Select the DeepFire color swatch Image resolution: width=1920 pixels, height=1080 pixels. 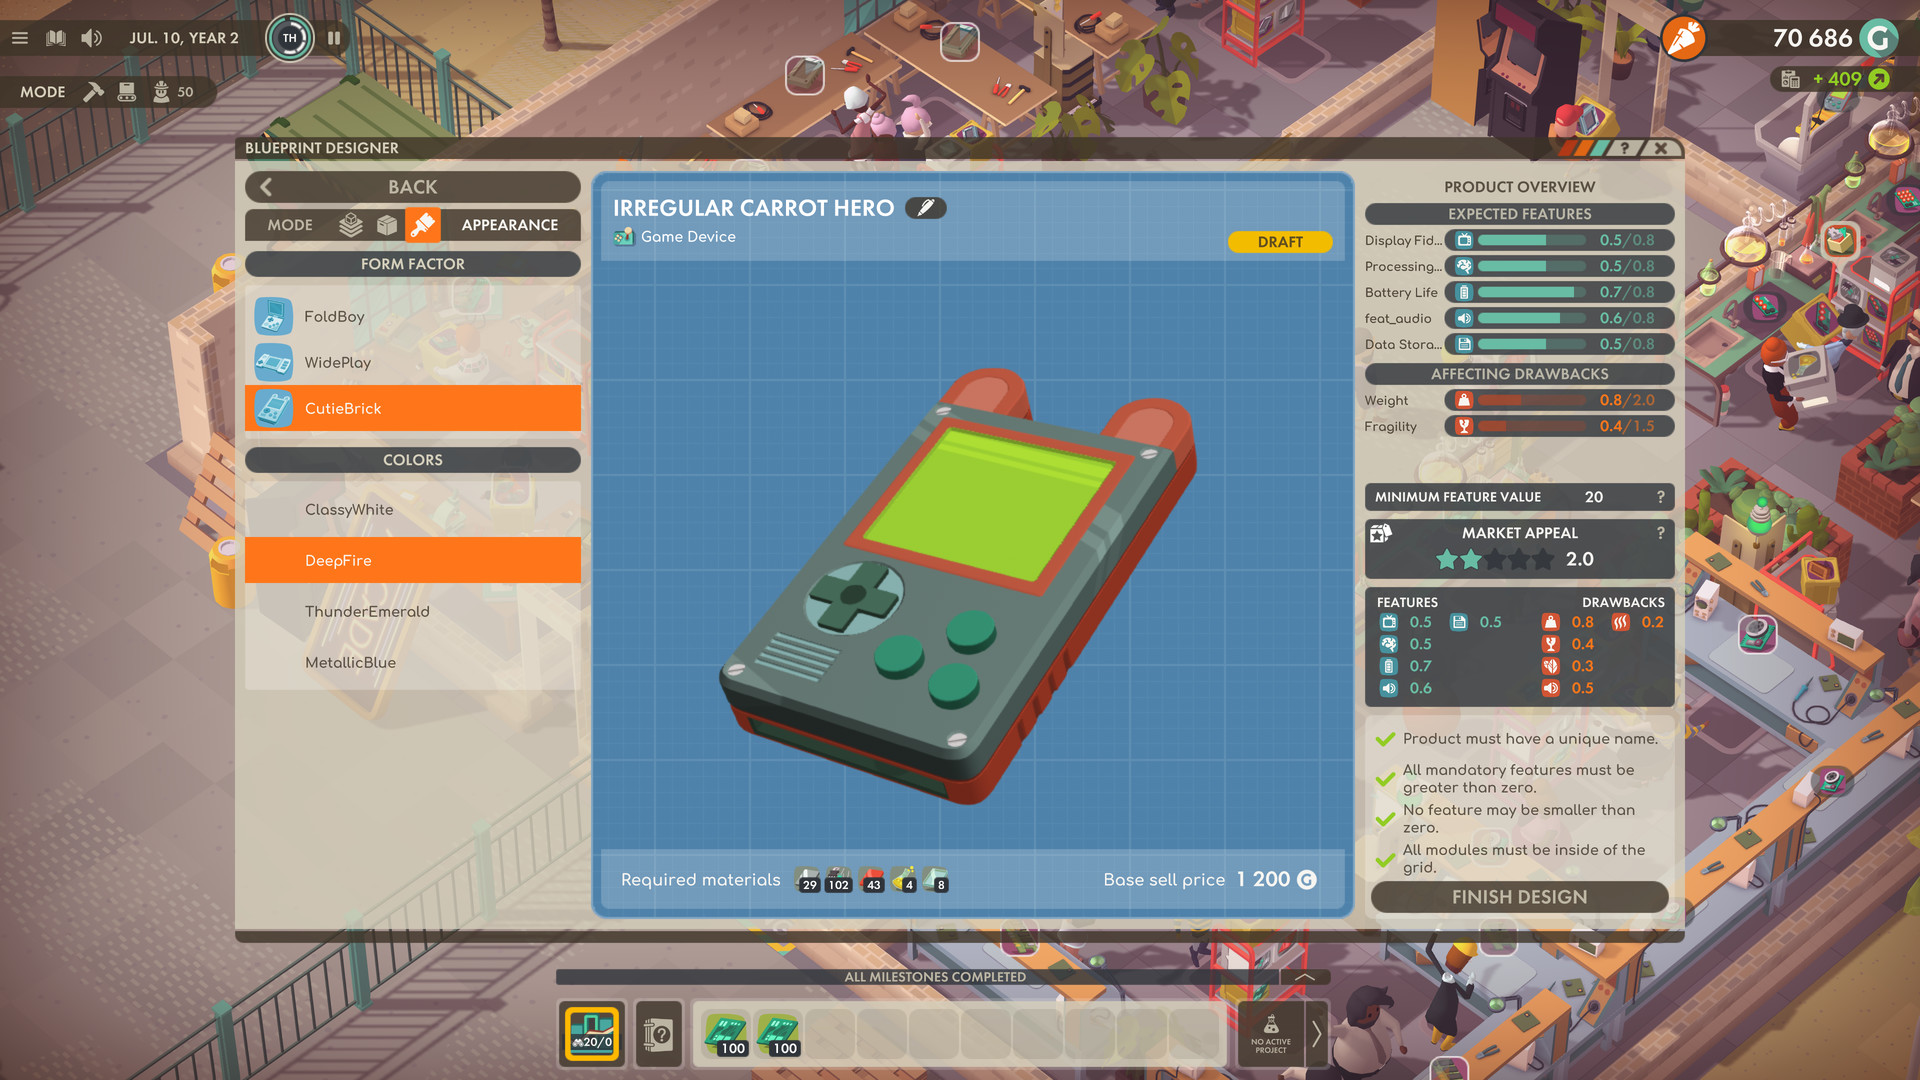pos(411,559)
